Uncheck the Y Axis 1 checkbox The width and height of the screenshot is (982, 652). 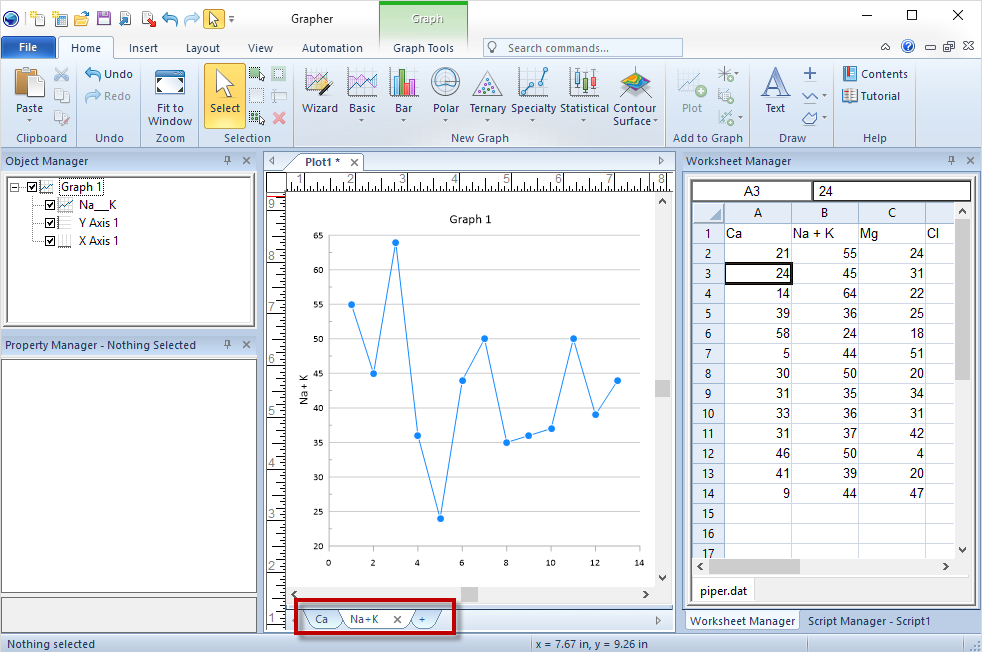[50, 223]
